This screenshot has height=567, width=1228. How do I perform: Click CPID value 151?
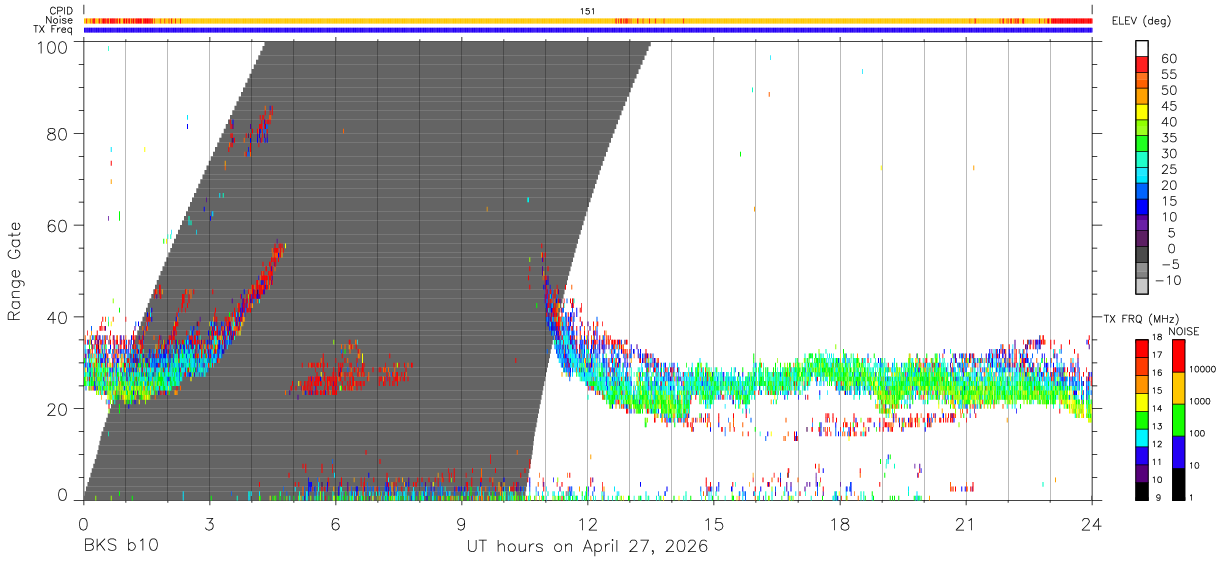coord(588,10)
